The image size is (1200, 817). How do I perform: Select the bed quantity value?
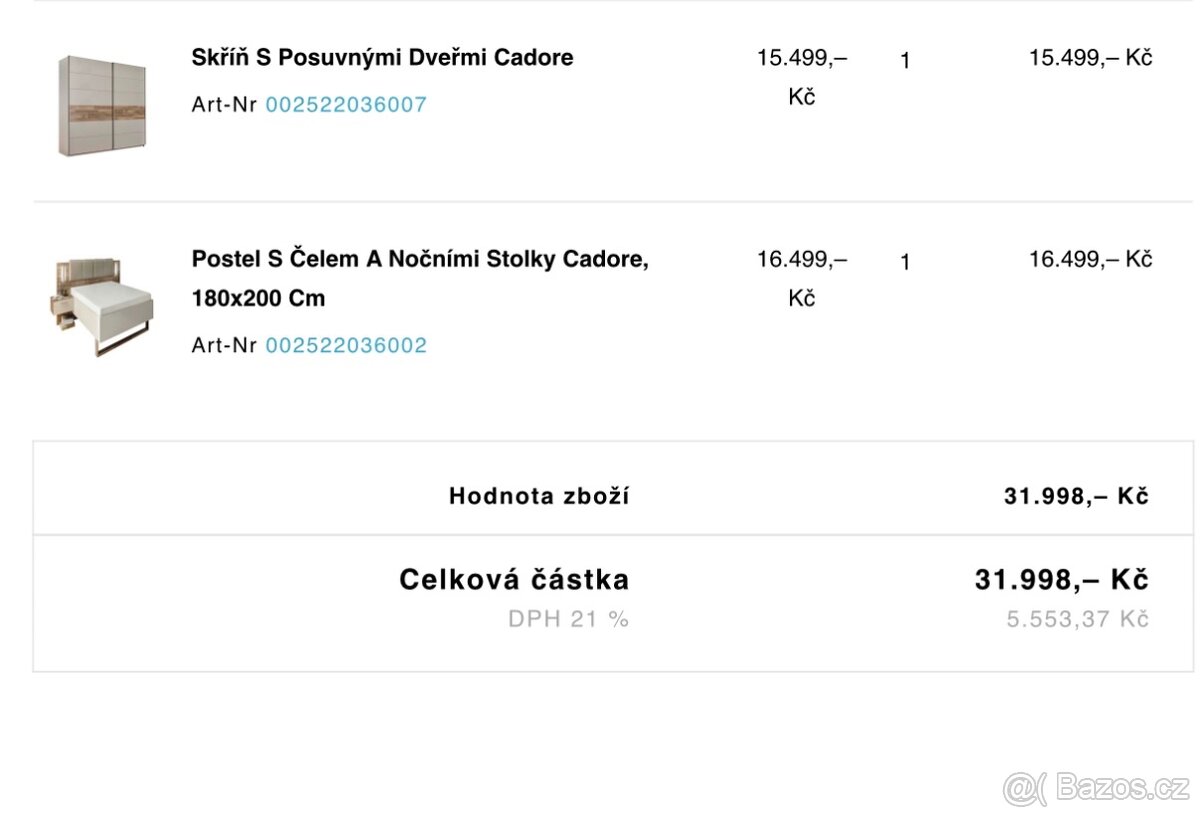(x=905, y=262)
